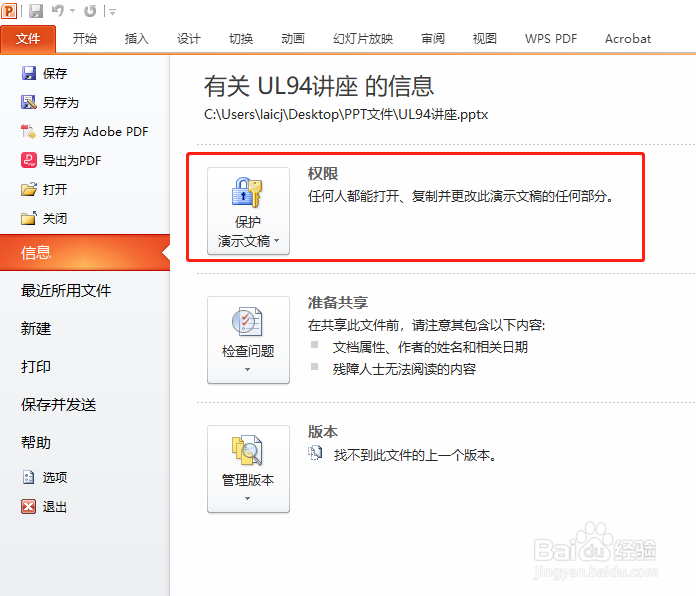The width and height of the screenshot is (696, 596).
Task: Switch to the 切换 ribbon tab
Action: click(241, 39)
